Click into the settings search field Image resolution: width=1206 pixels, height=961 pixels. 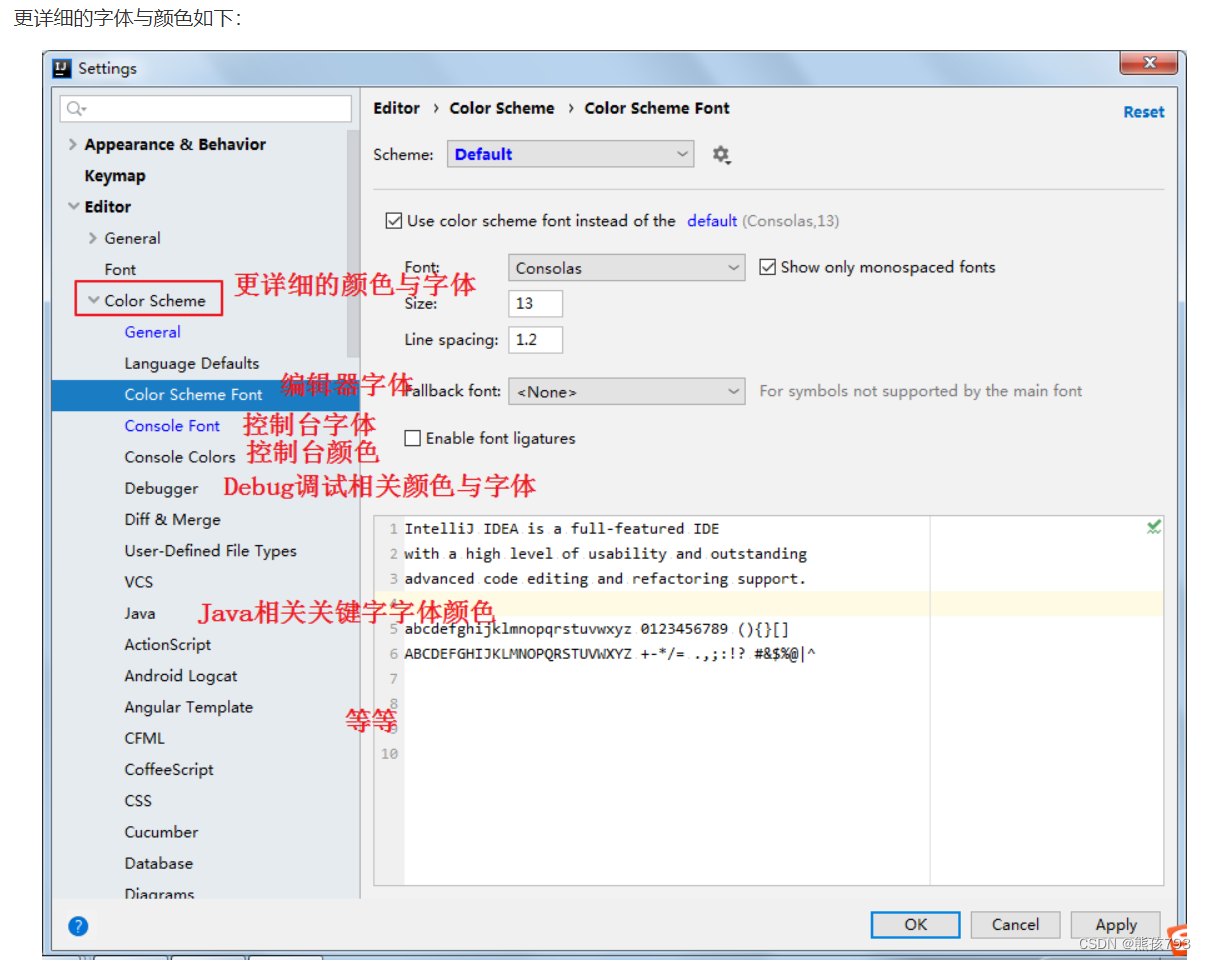(x=206, y=108)
